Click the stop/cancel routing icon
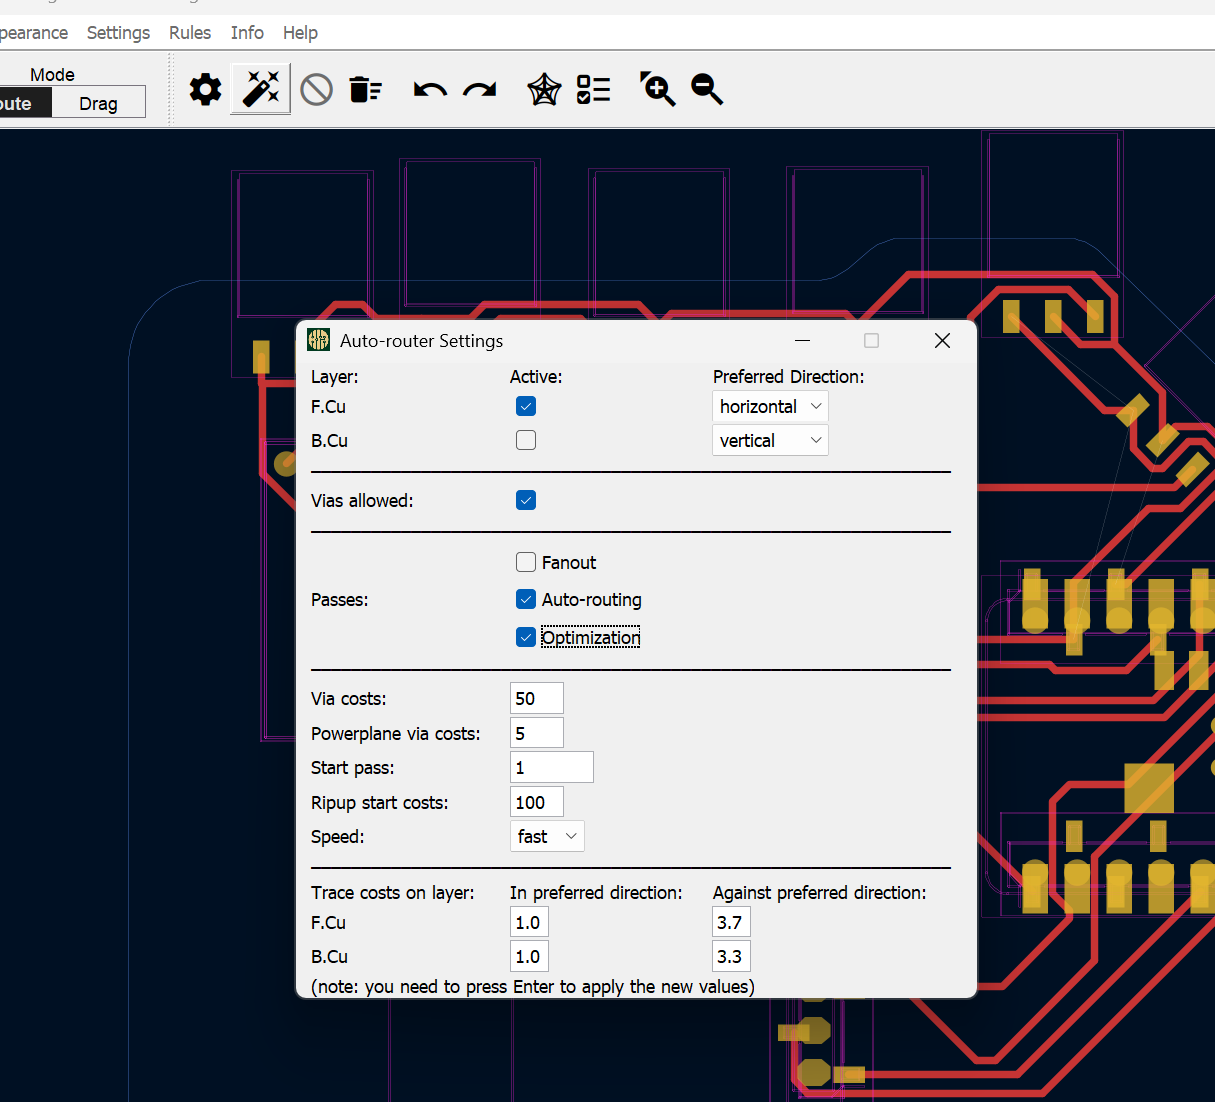This screenshot has width=1215, height=1102. pyautogui.click(x=316, y=89)
